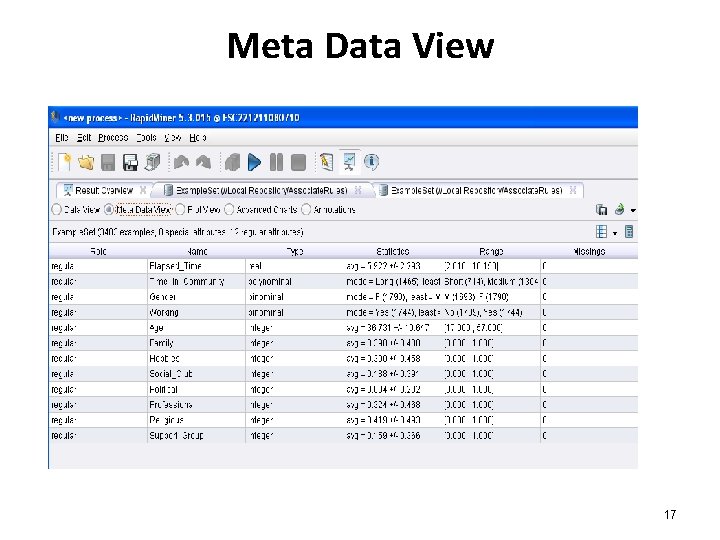This screenshot has height=540, width=720.
Task: Click the Redo arrow icon
Action: click(203, 162)
